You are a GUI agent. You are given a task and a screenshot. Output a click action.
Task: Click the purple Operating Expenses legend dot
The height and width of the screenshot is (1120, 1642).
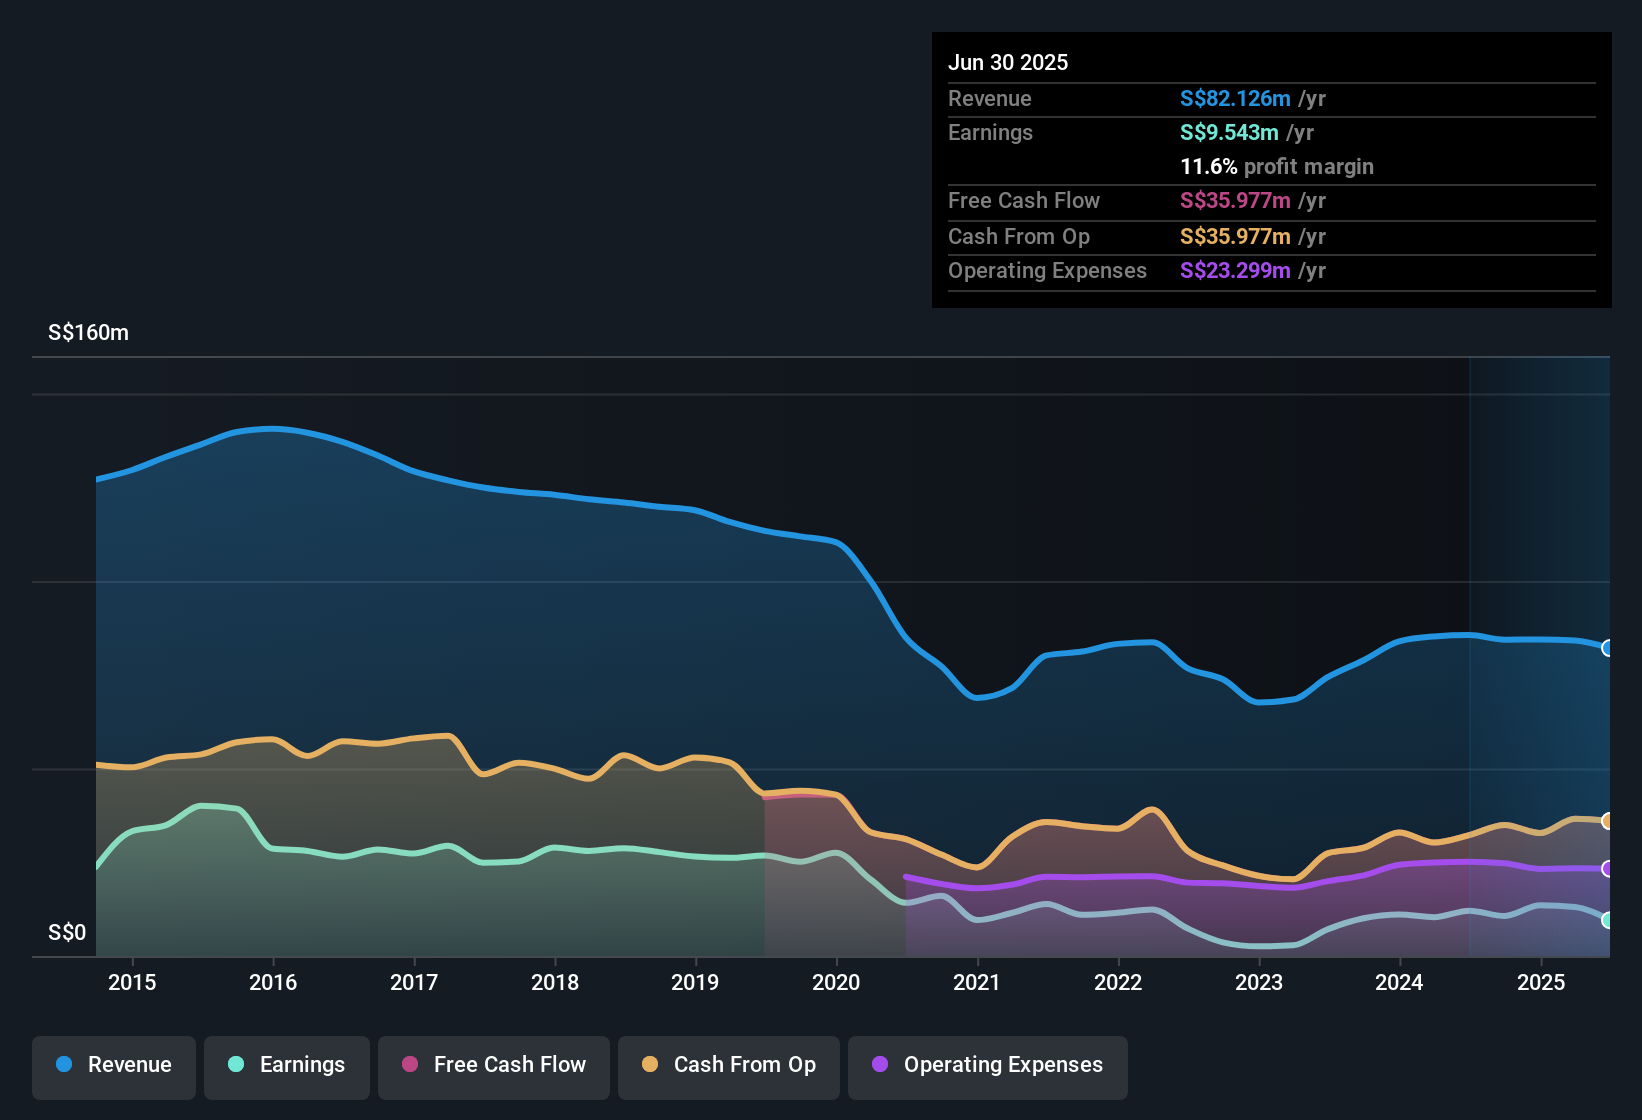pos(880,1064)
